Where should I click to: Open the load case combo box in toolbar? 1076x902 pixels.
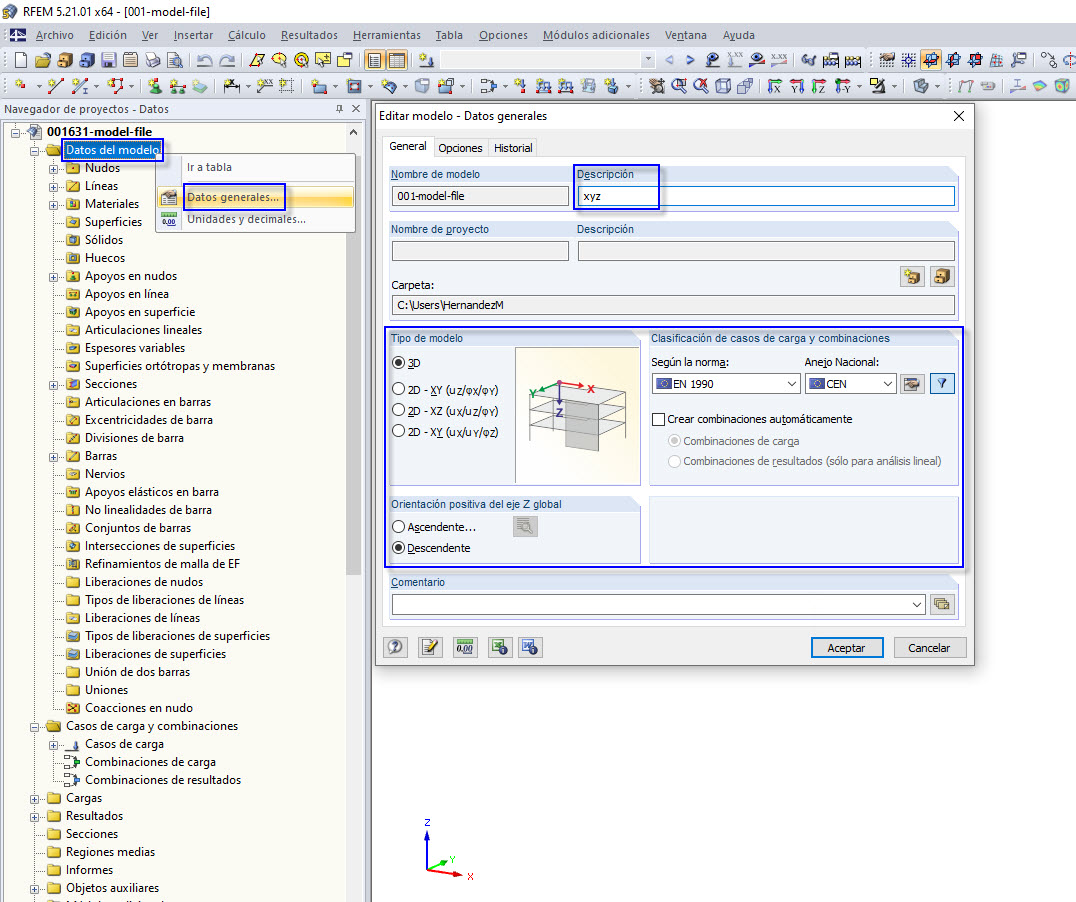click(x=546, y=60)
